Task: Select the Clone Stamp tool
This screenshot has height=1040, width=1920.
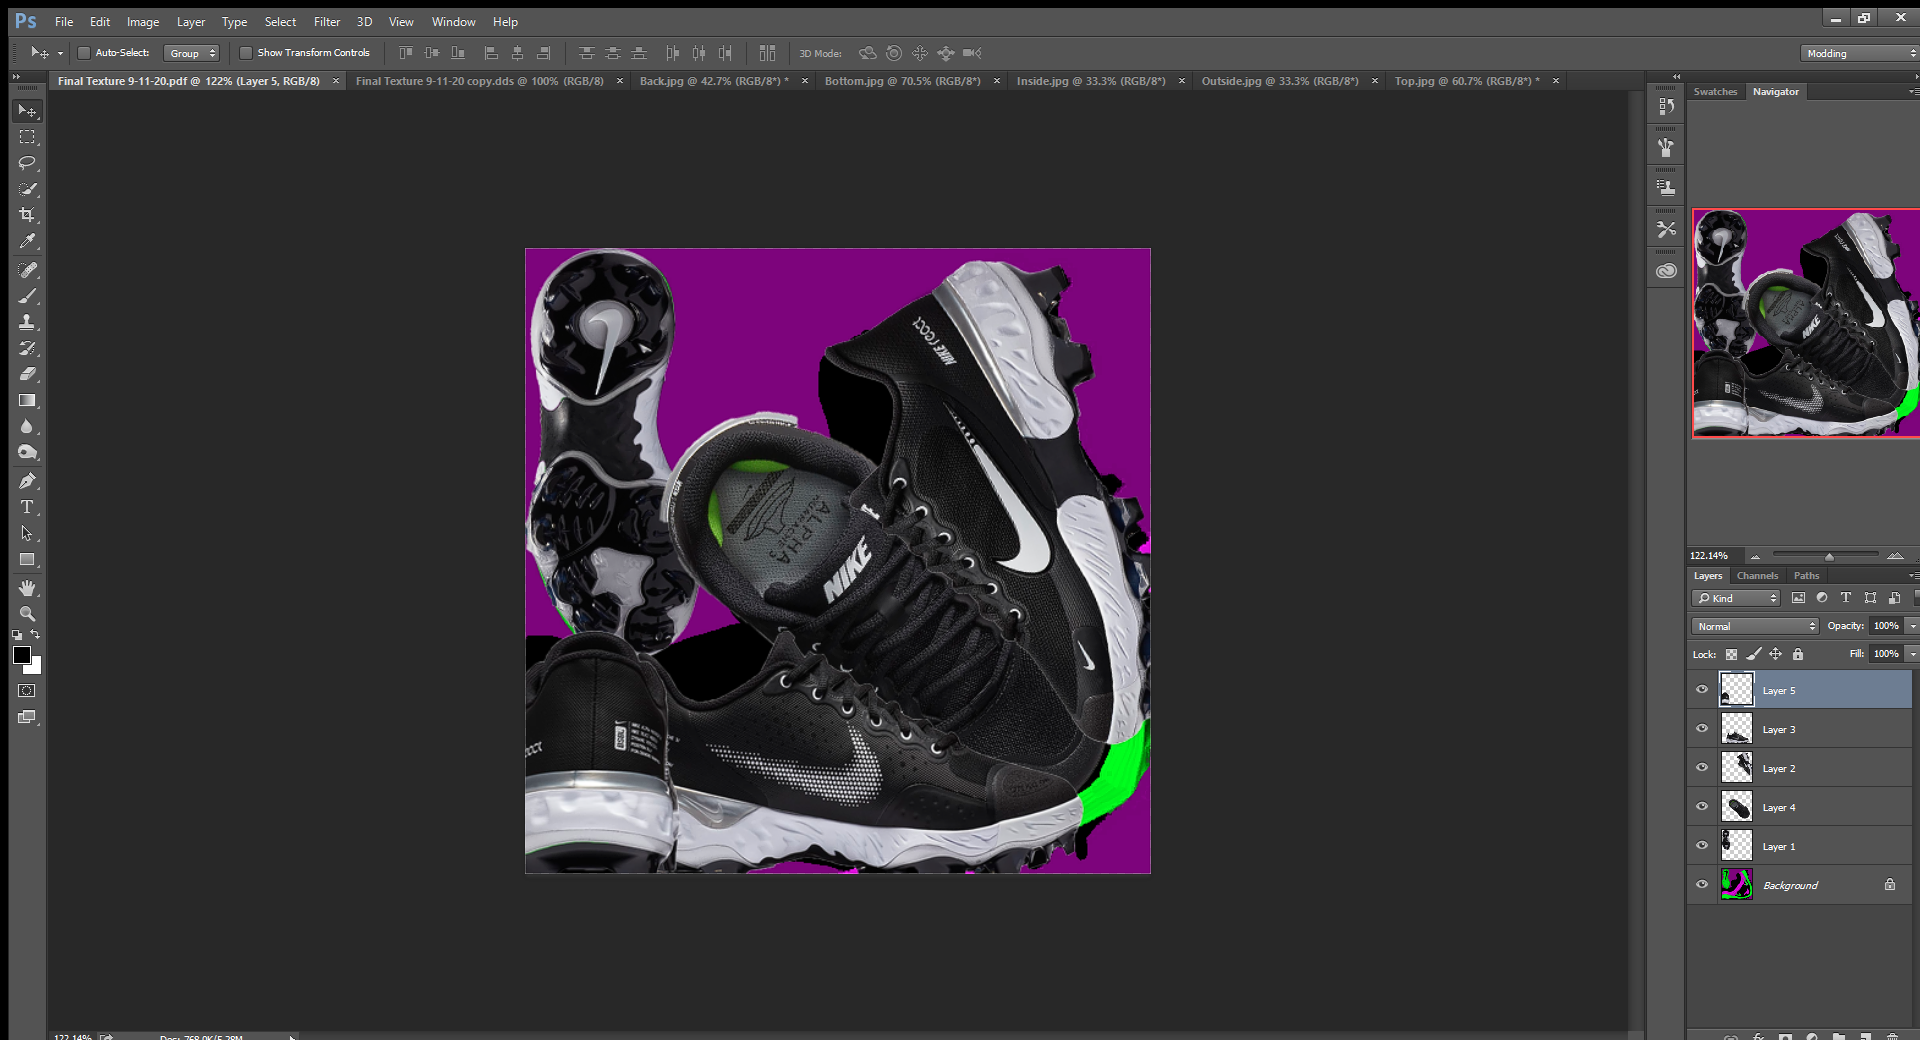Action: (27, 322)
